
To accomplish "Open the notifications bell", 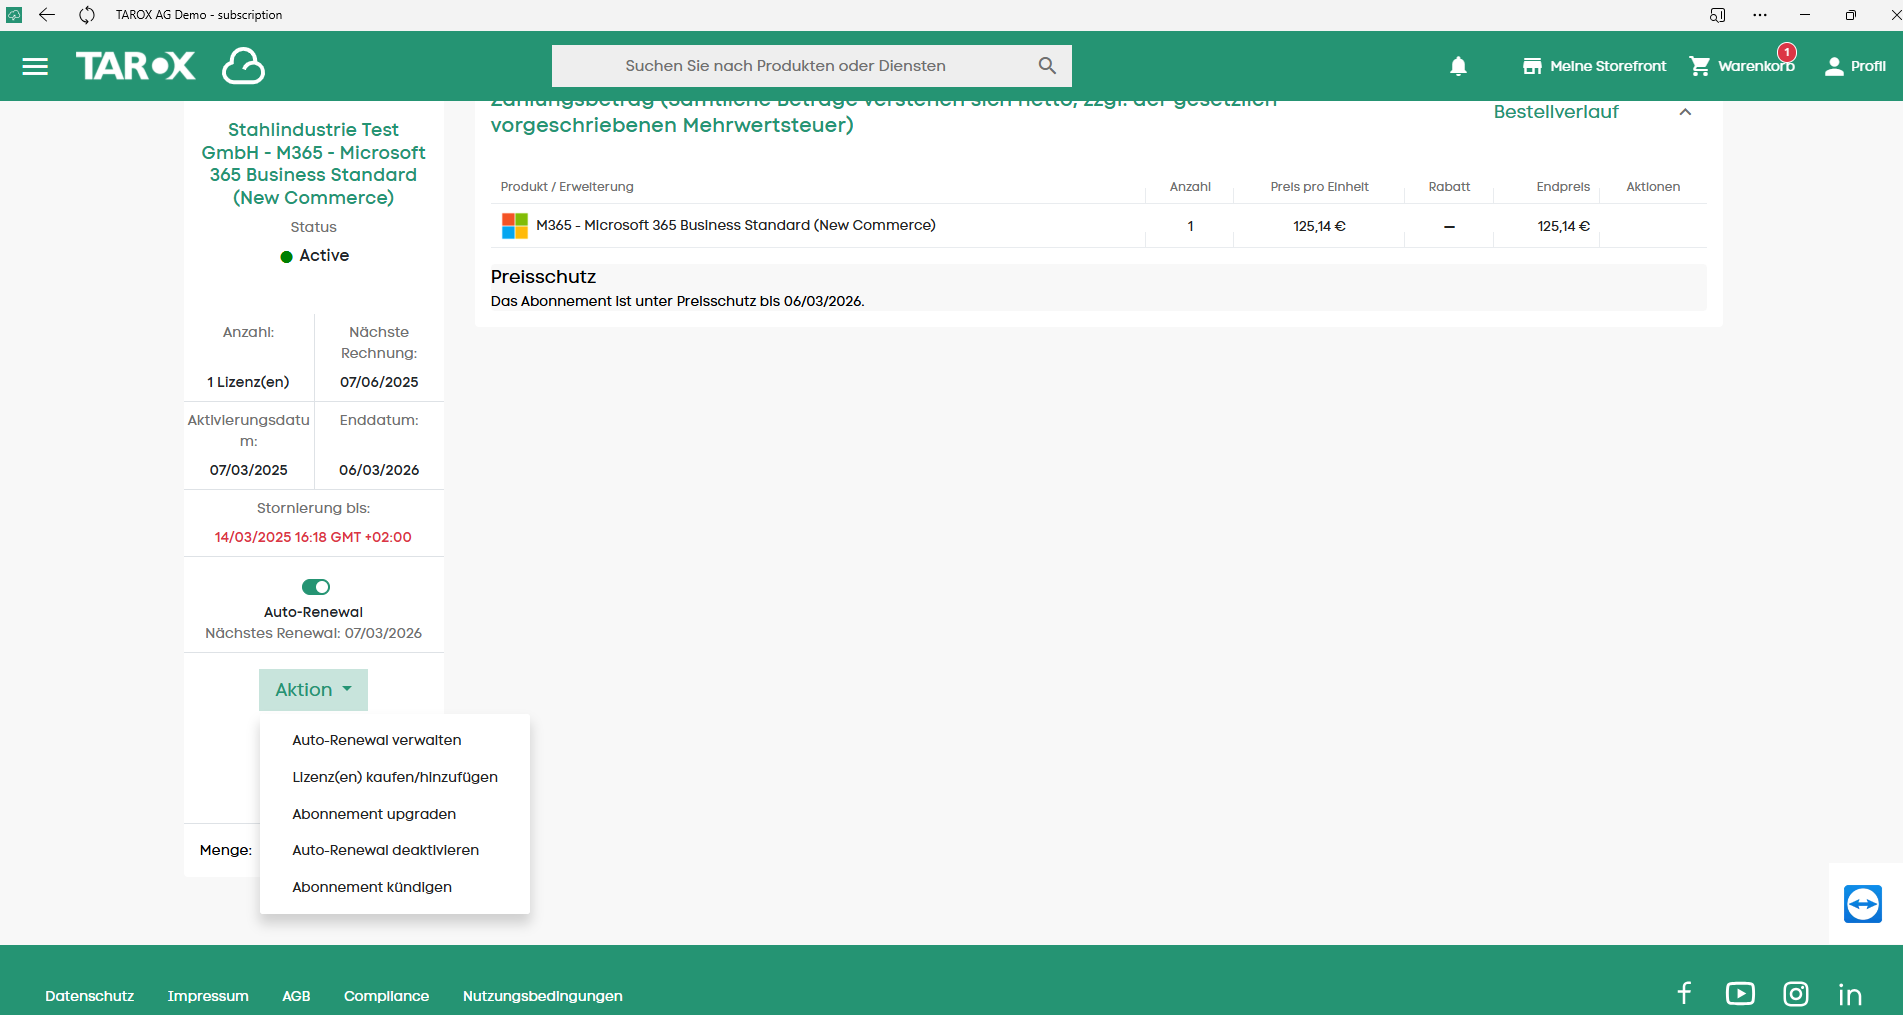I will coord(1458,66).
